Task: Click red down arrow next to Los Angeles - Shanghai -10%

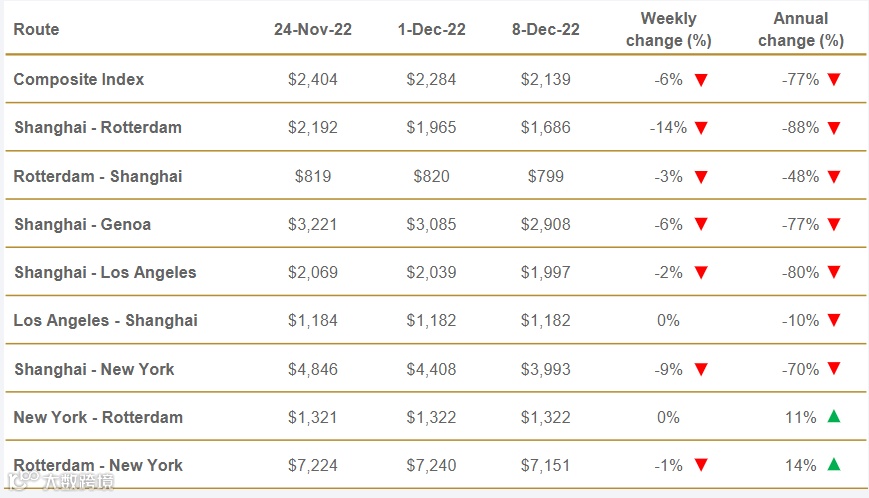Action: 834,321
